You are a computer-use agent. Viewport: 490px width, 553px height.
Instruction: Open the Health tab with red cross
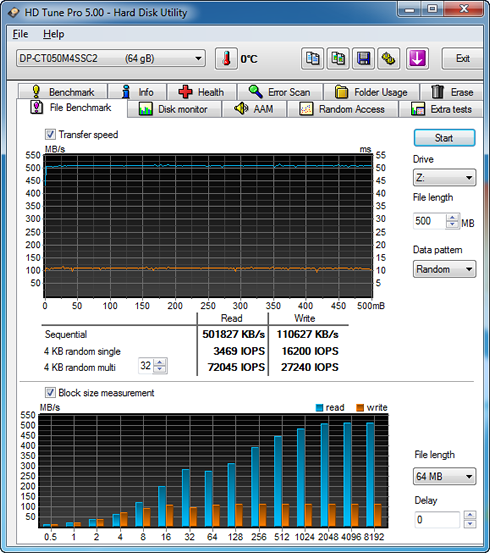[202, 92]
